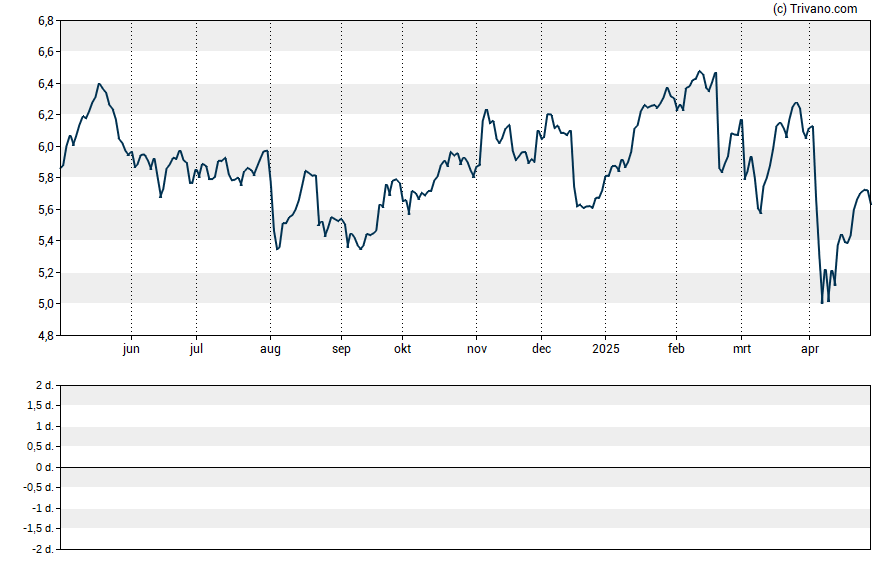Click the '6,8' price axis label
The image size is (888, 565).
tap(46, 21)
